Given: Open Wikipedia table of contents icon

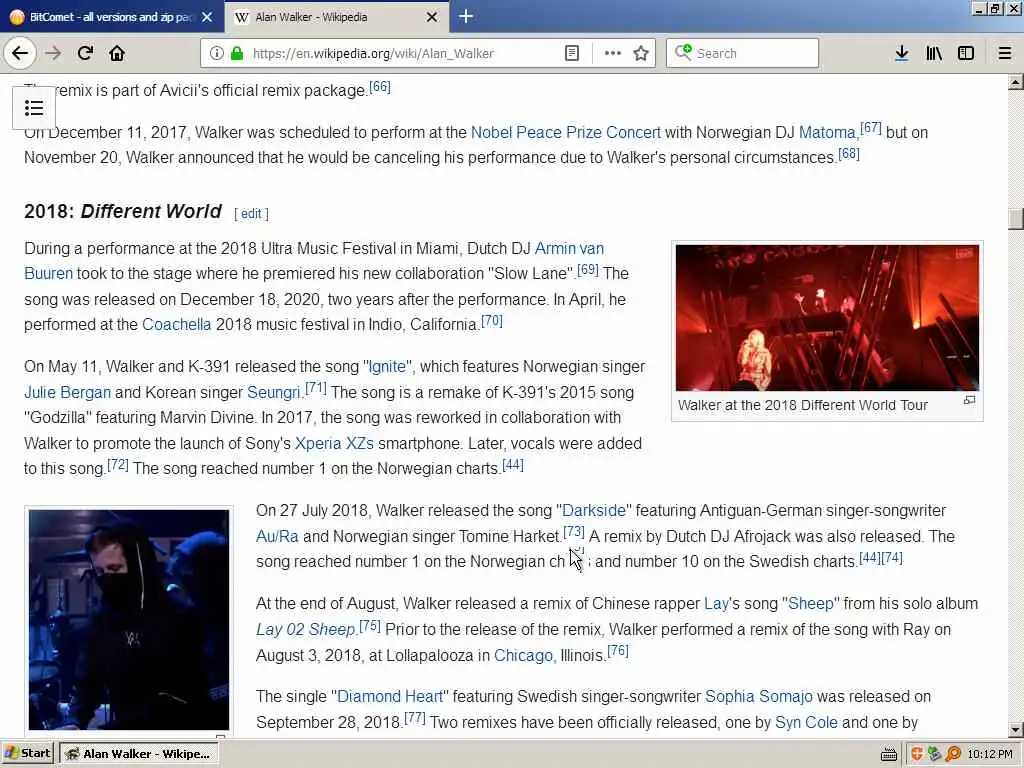Looking at the screenshot, I should point(34,108).
